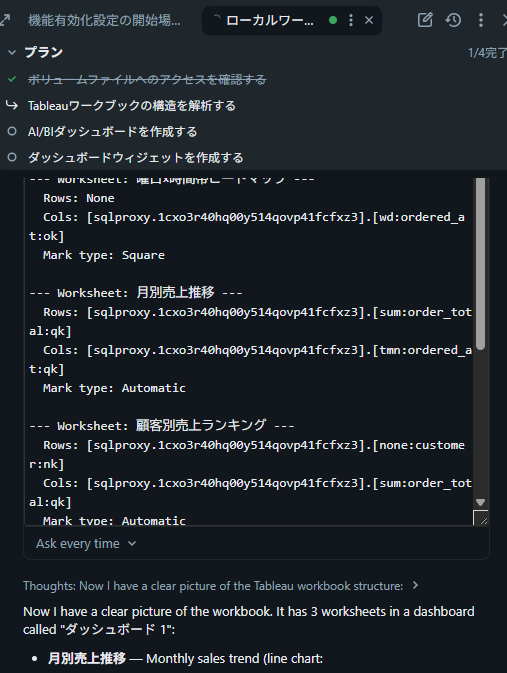Click the scrollbar down arrow in output

point(480,502)
